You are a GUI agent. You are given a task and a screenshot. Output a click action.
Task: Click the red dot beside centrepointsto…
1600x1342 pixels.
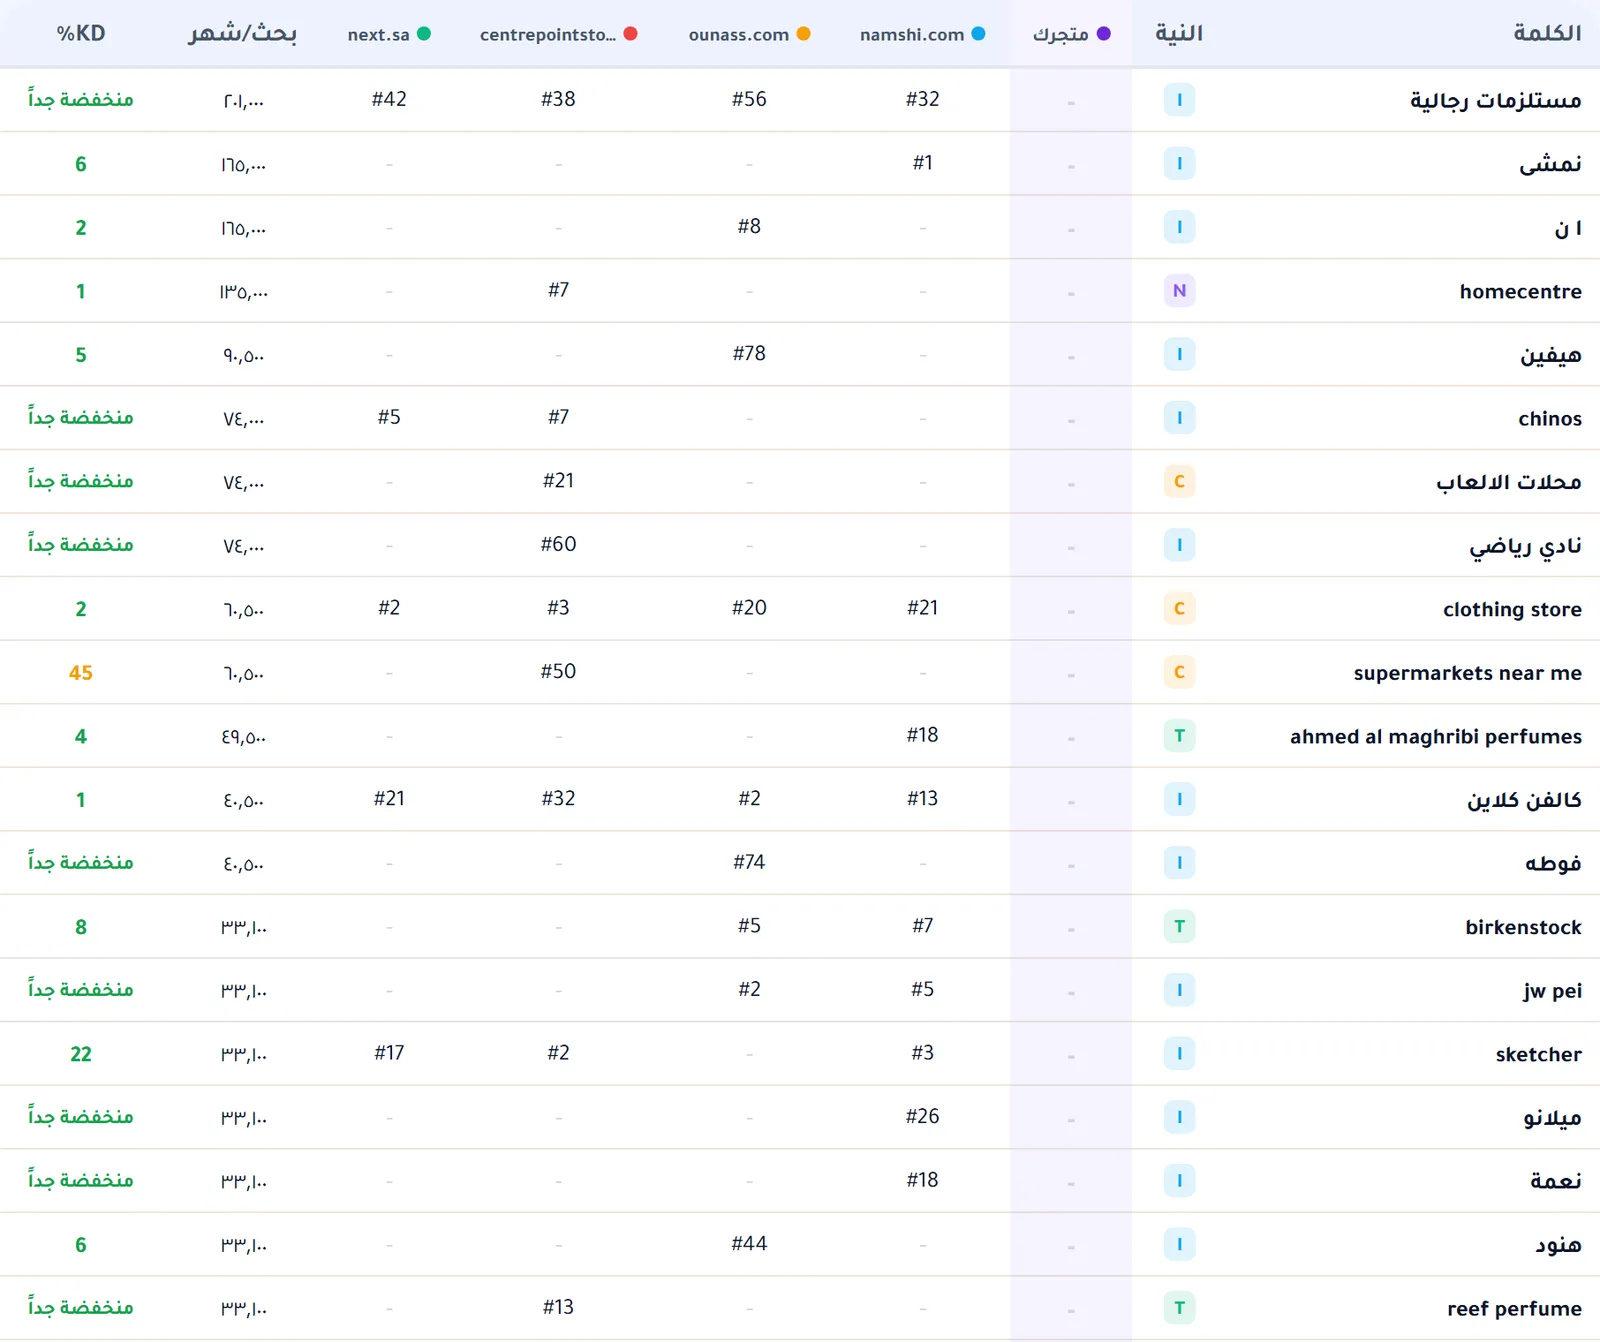tap(630, 33)
